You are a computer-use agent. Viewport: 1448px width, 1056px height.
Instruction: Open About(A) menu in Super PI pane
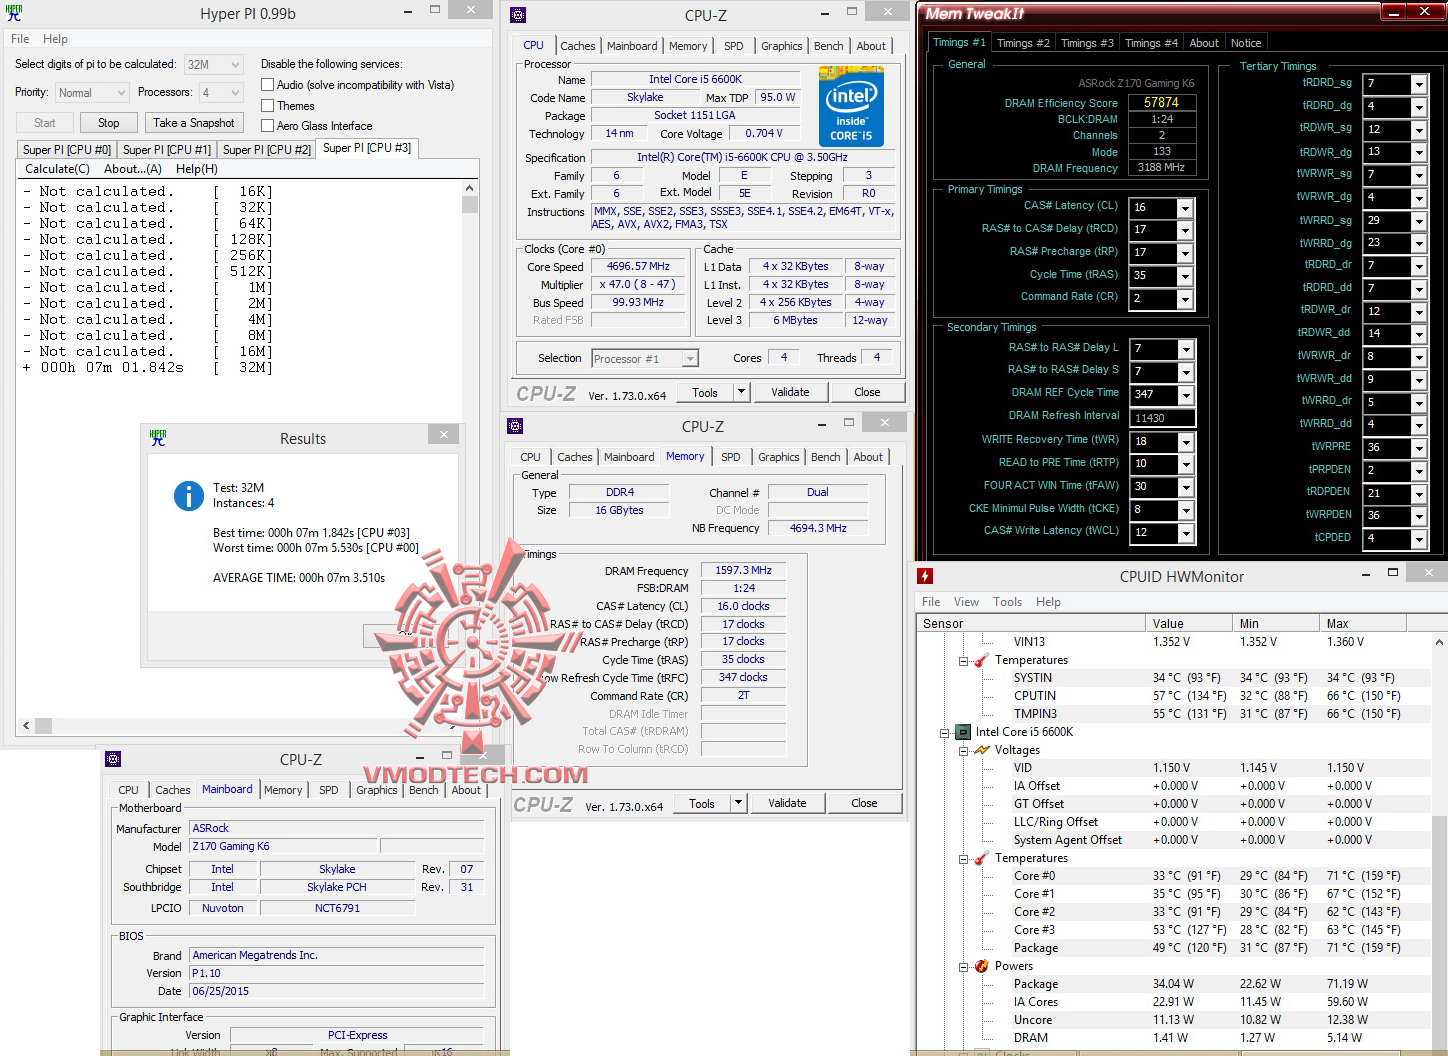point(133,169)
